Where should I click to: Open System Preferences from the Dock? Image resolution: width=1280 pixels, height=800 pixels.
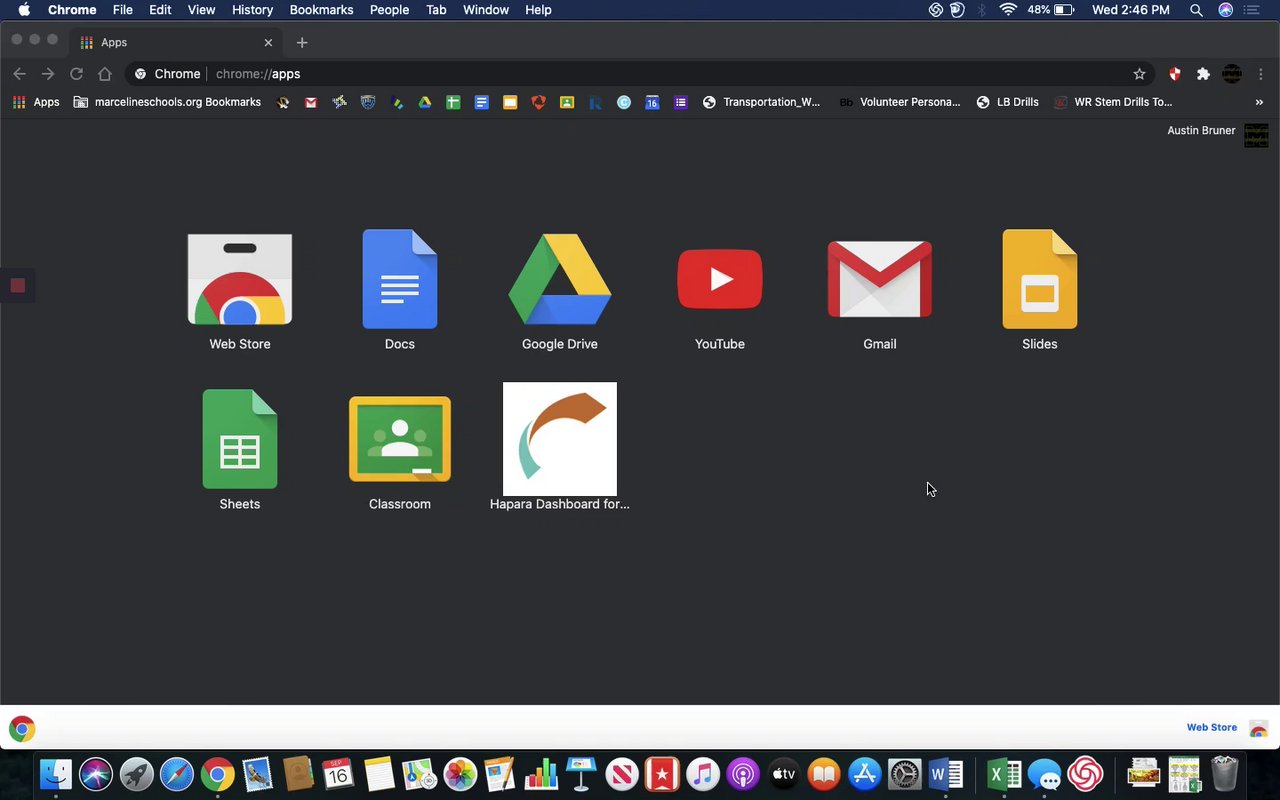(x=905, y=774)
